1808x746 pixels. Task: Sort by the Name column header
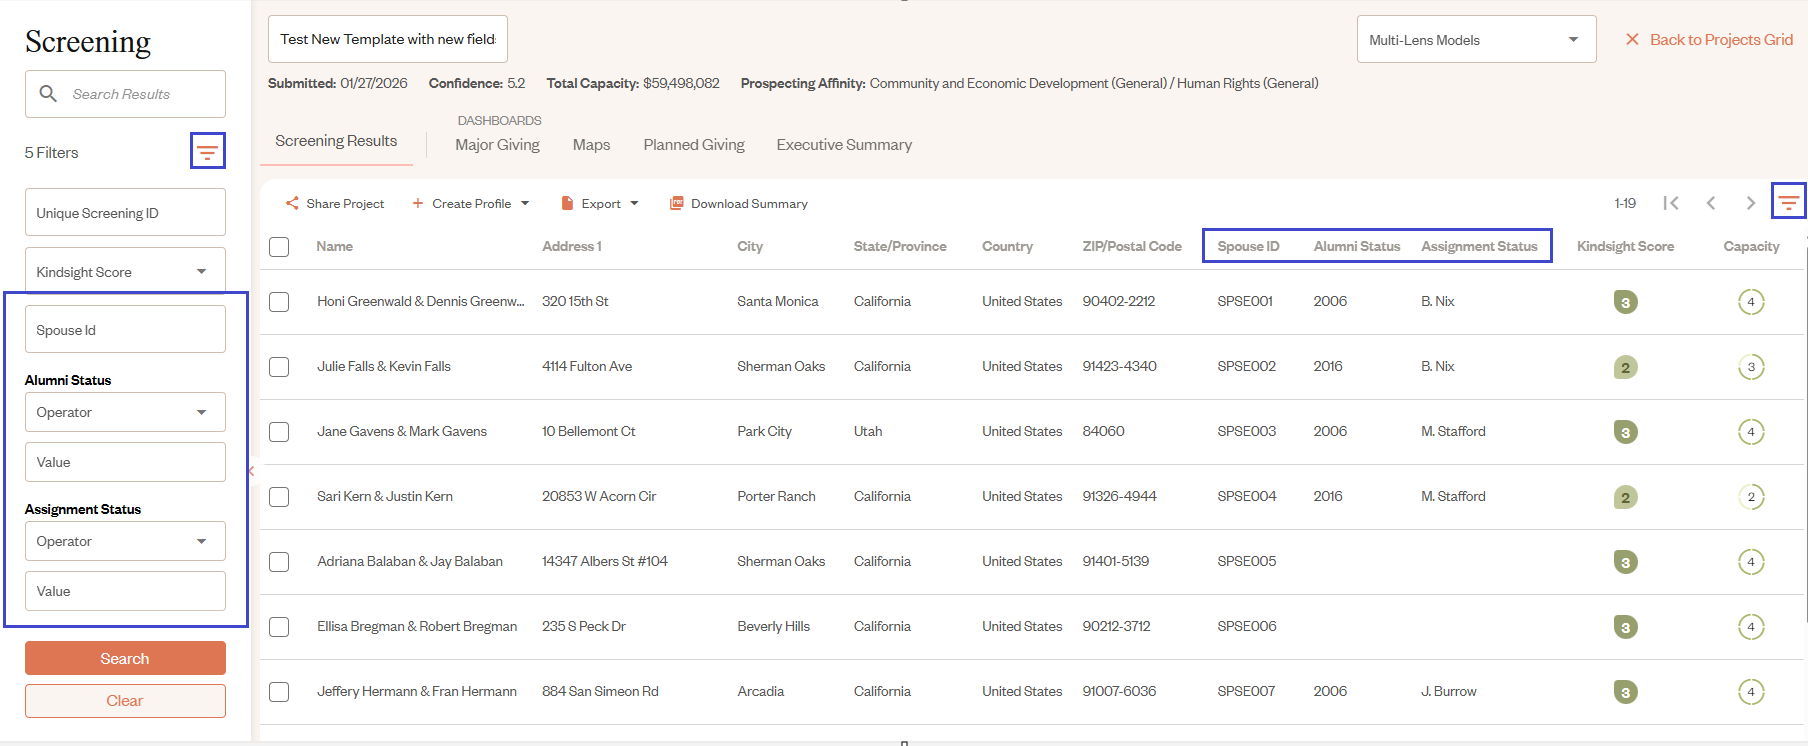pos(334,246)
